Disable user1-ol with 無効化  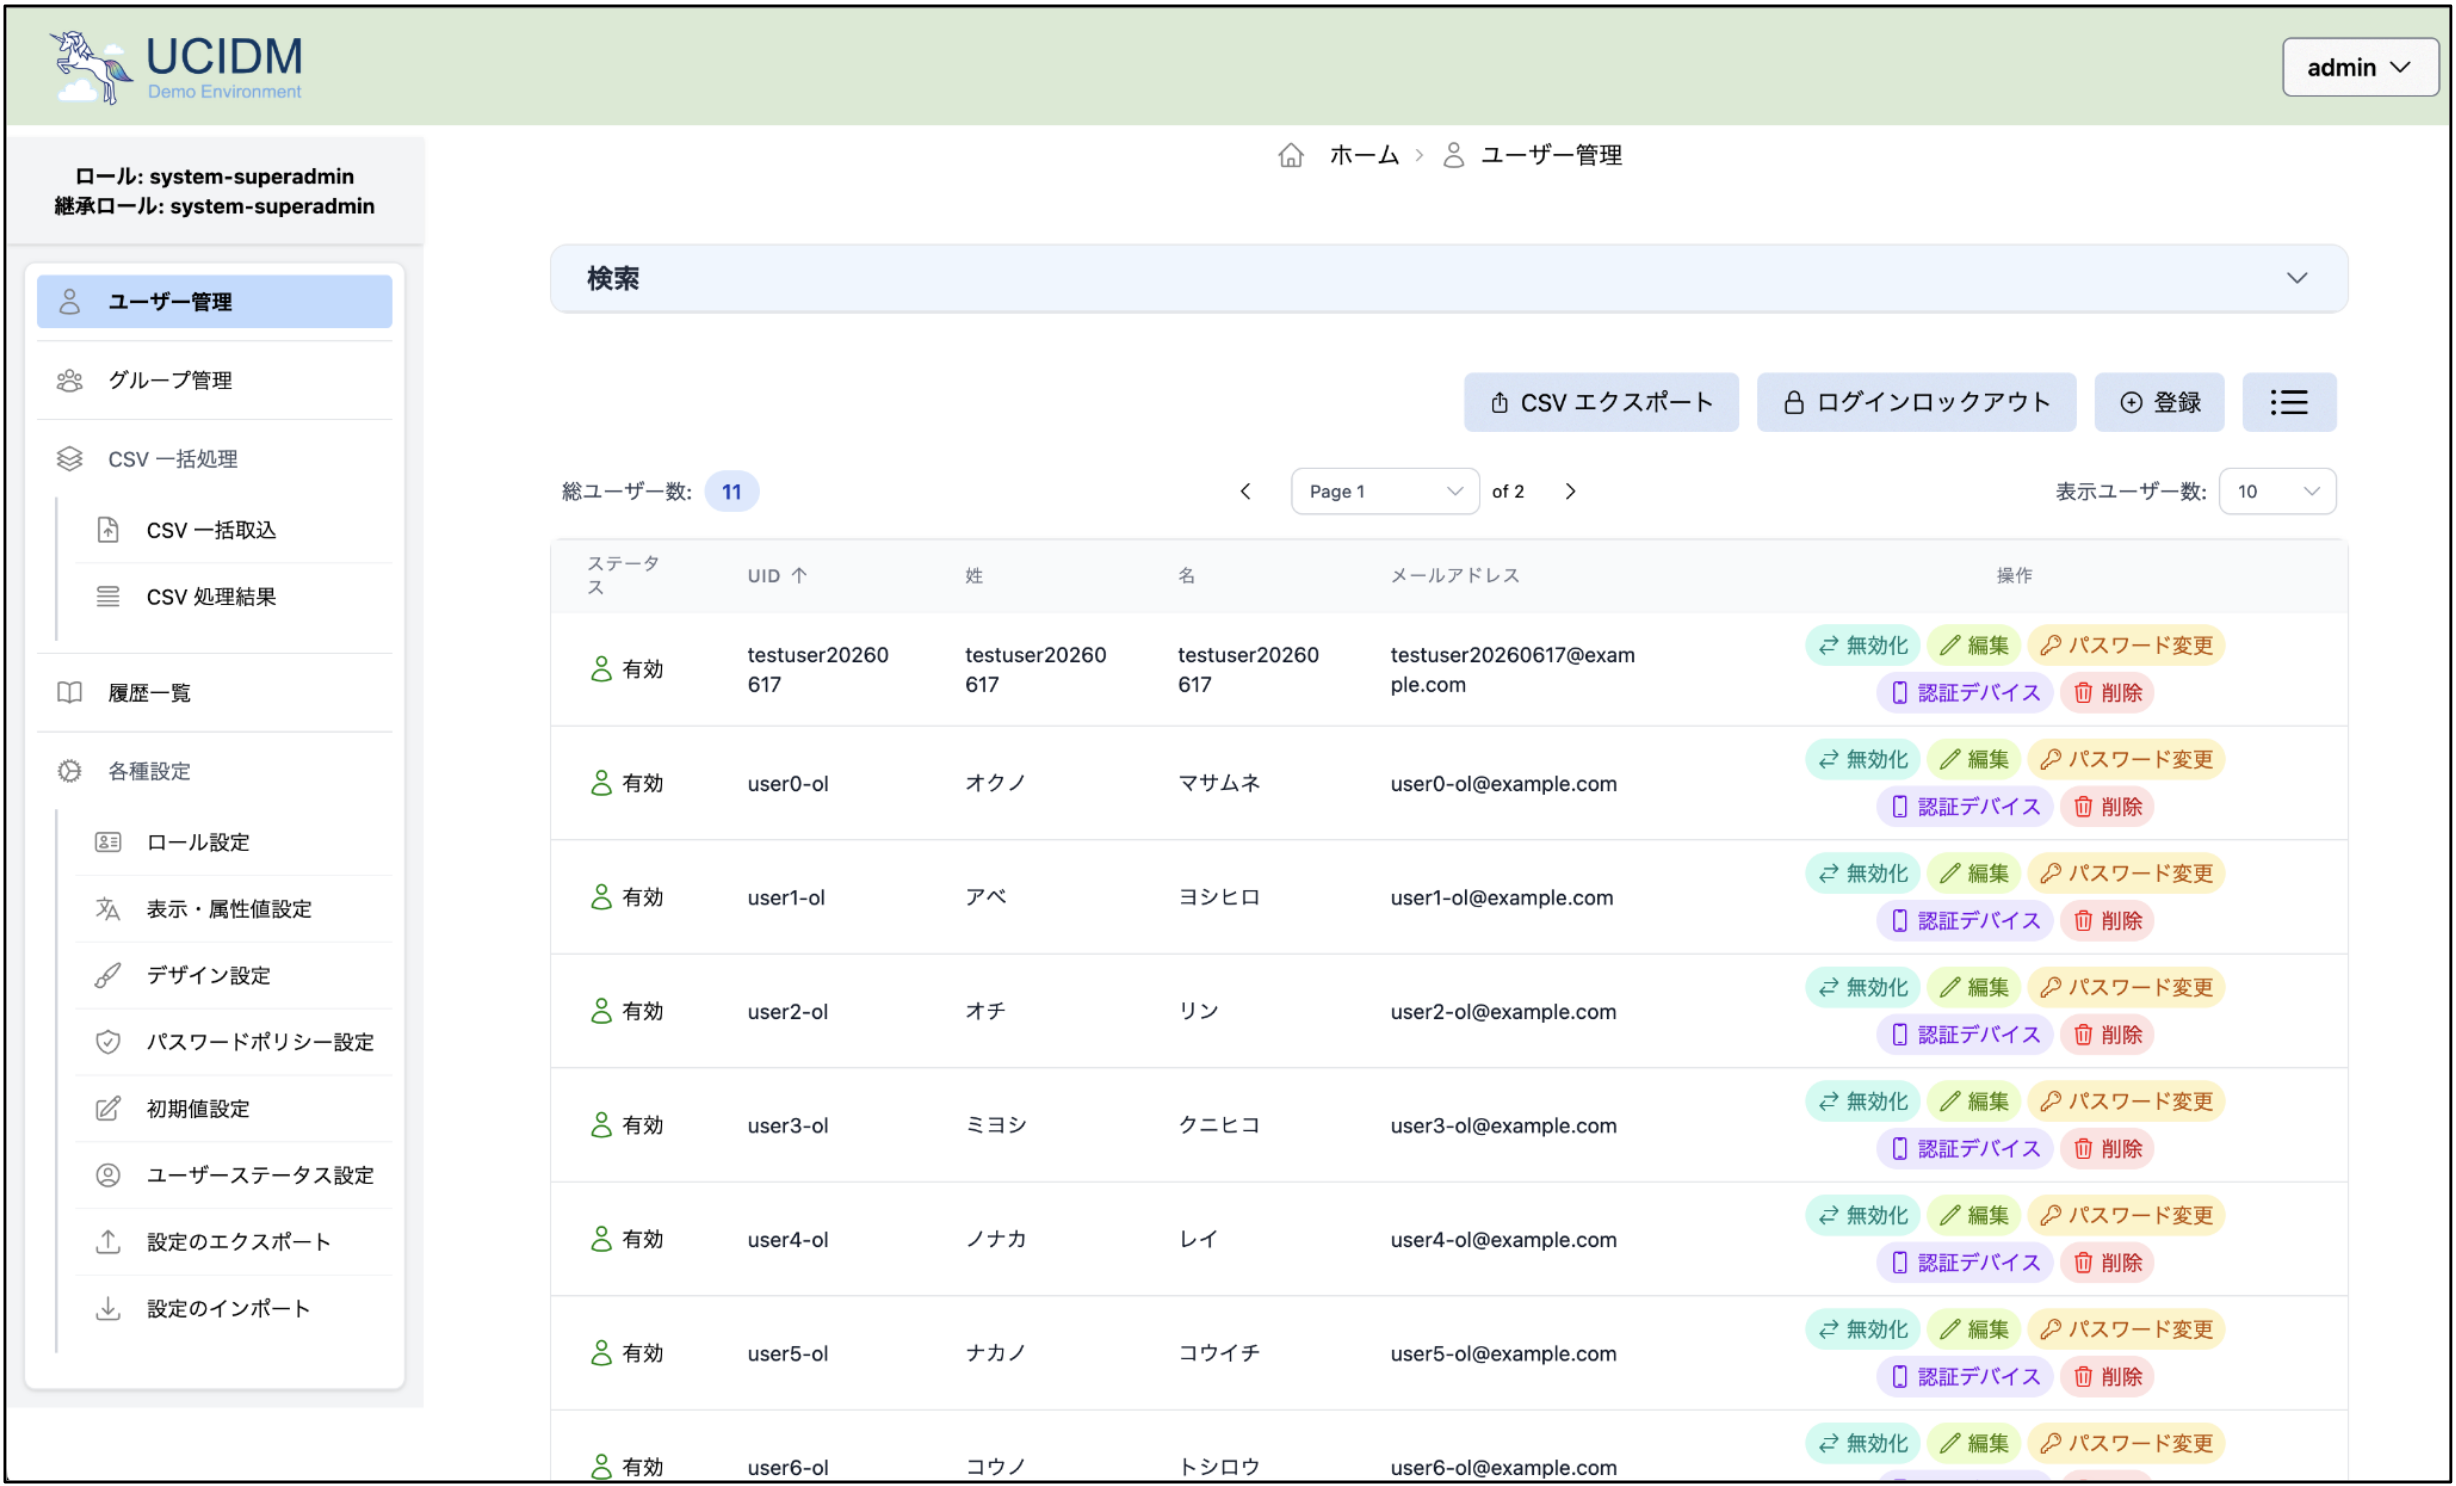pyautogui.click(x=1861, y=873)
